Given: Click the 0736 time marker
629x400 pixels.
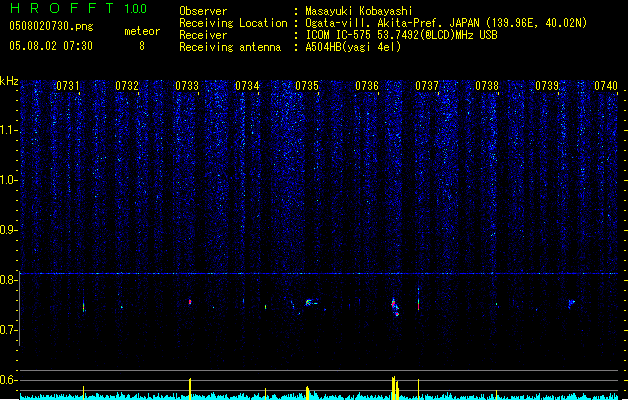Looking at the screenshot, I should (367, 86).
